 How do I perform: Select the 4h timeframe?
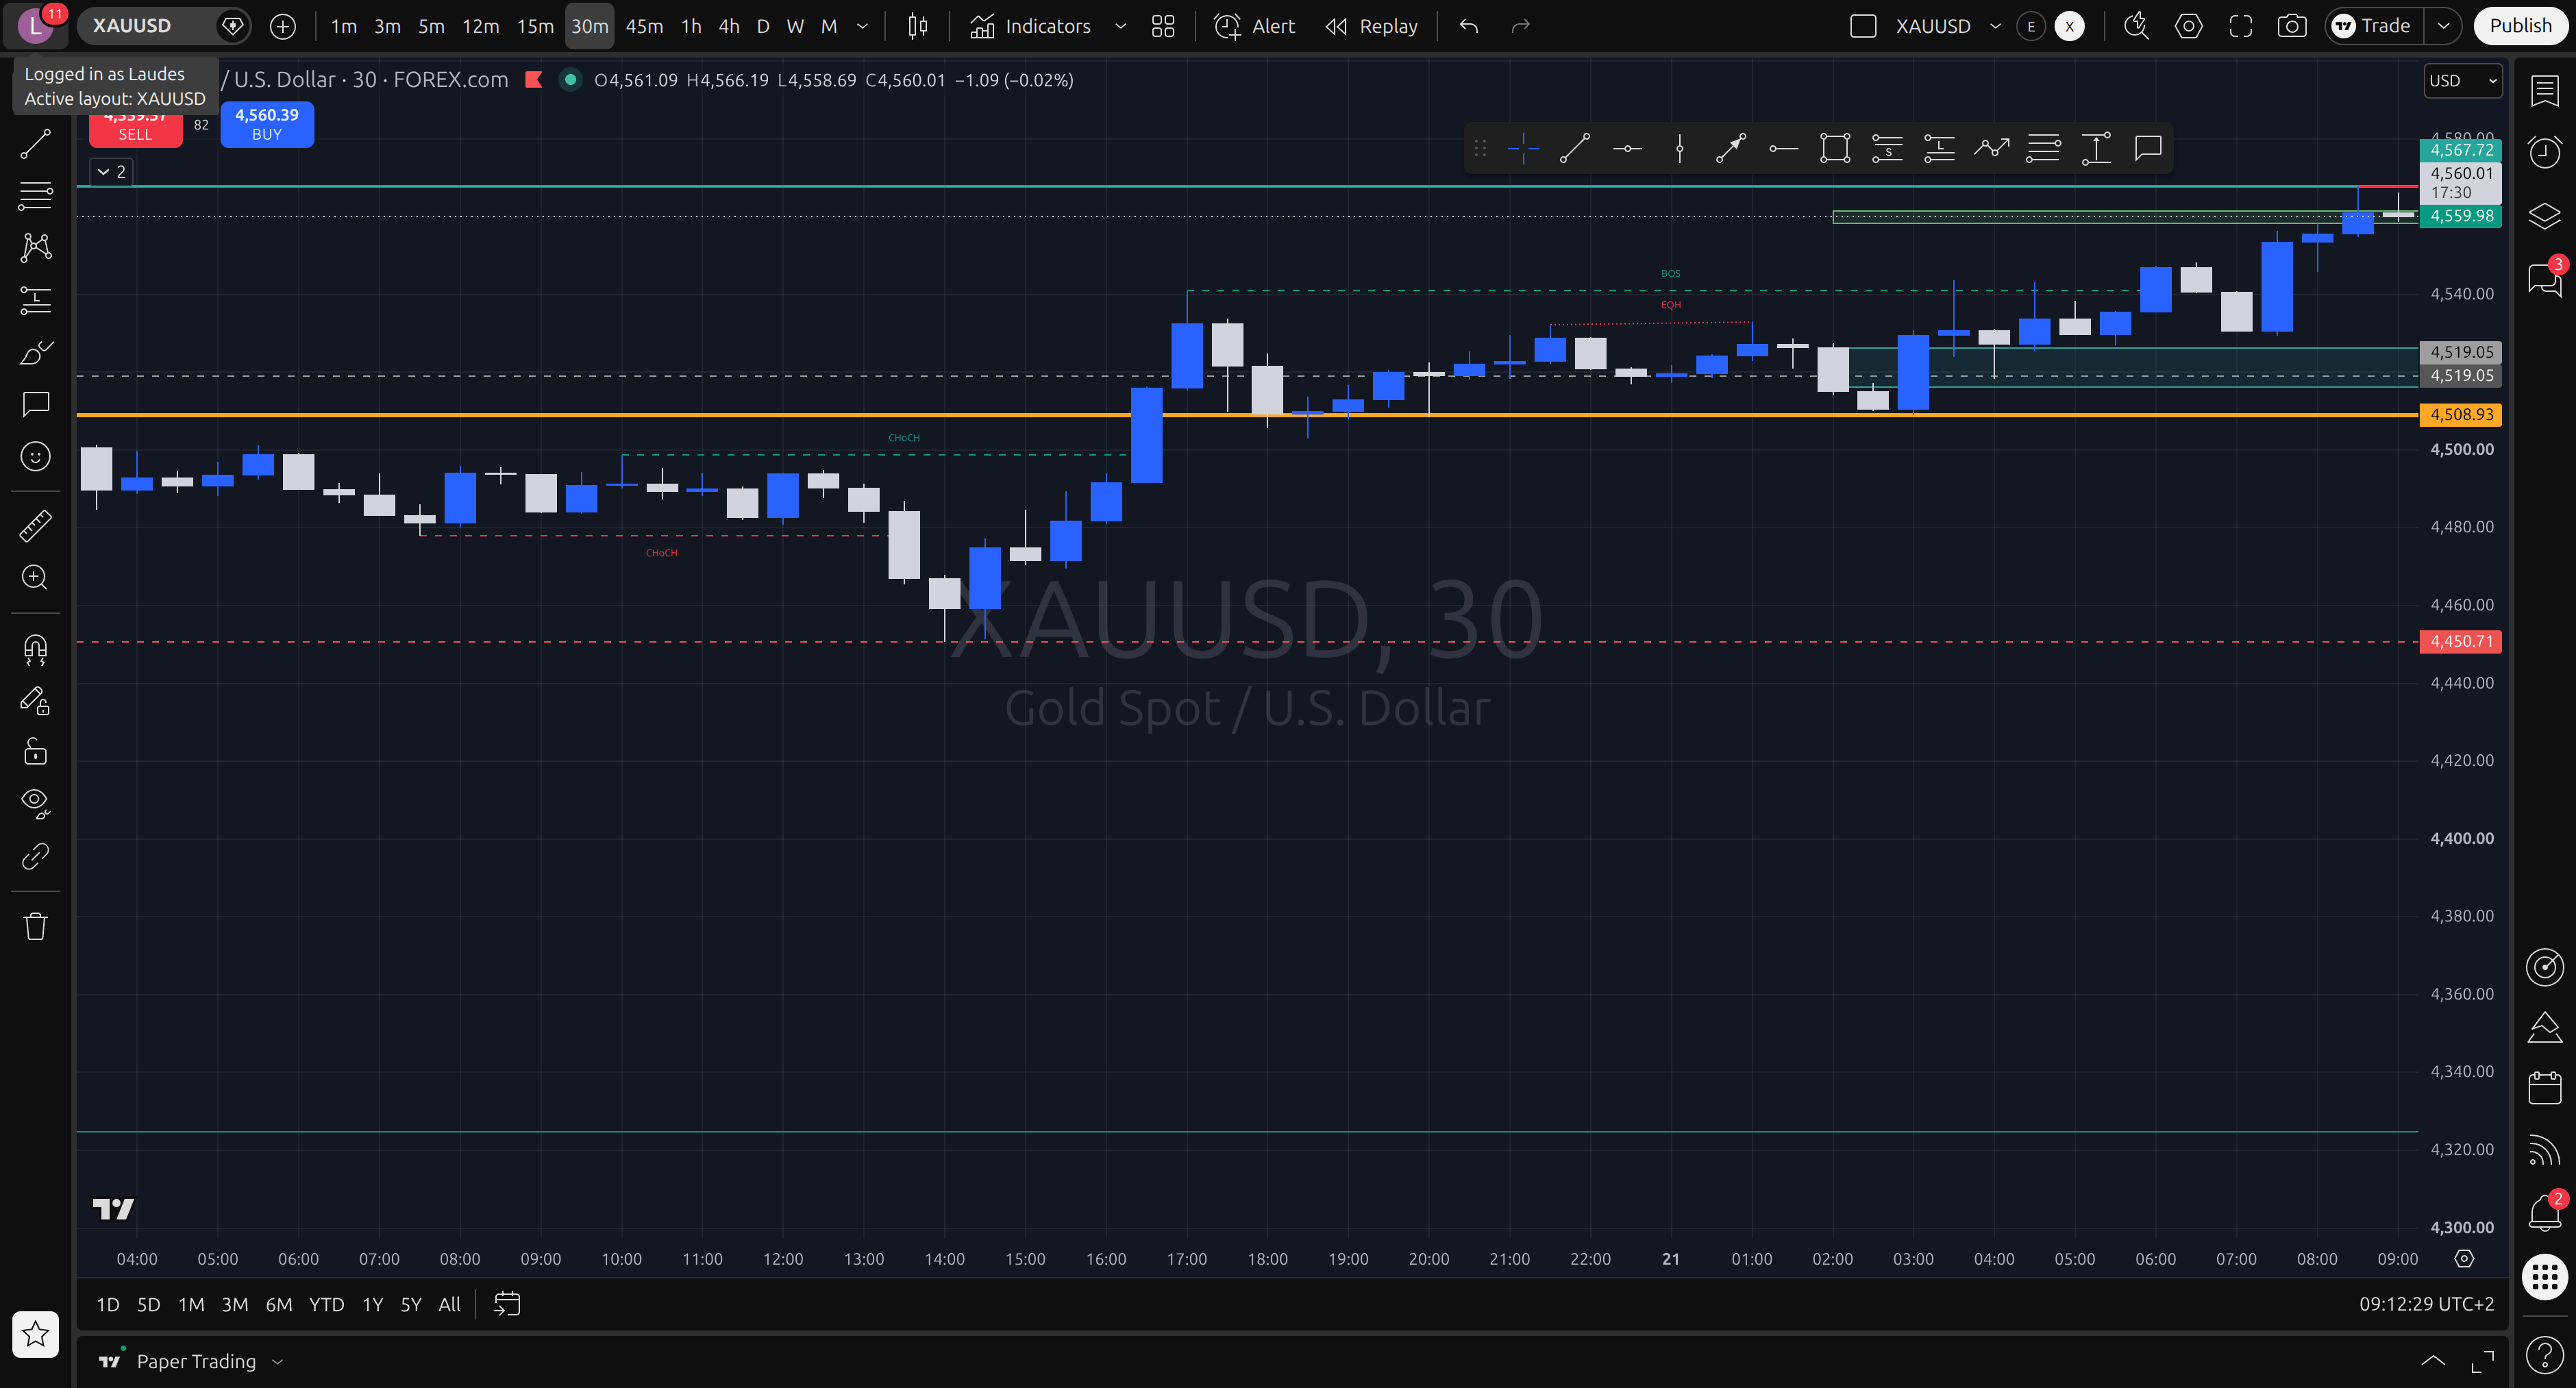click(729, 26)
